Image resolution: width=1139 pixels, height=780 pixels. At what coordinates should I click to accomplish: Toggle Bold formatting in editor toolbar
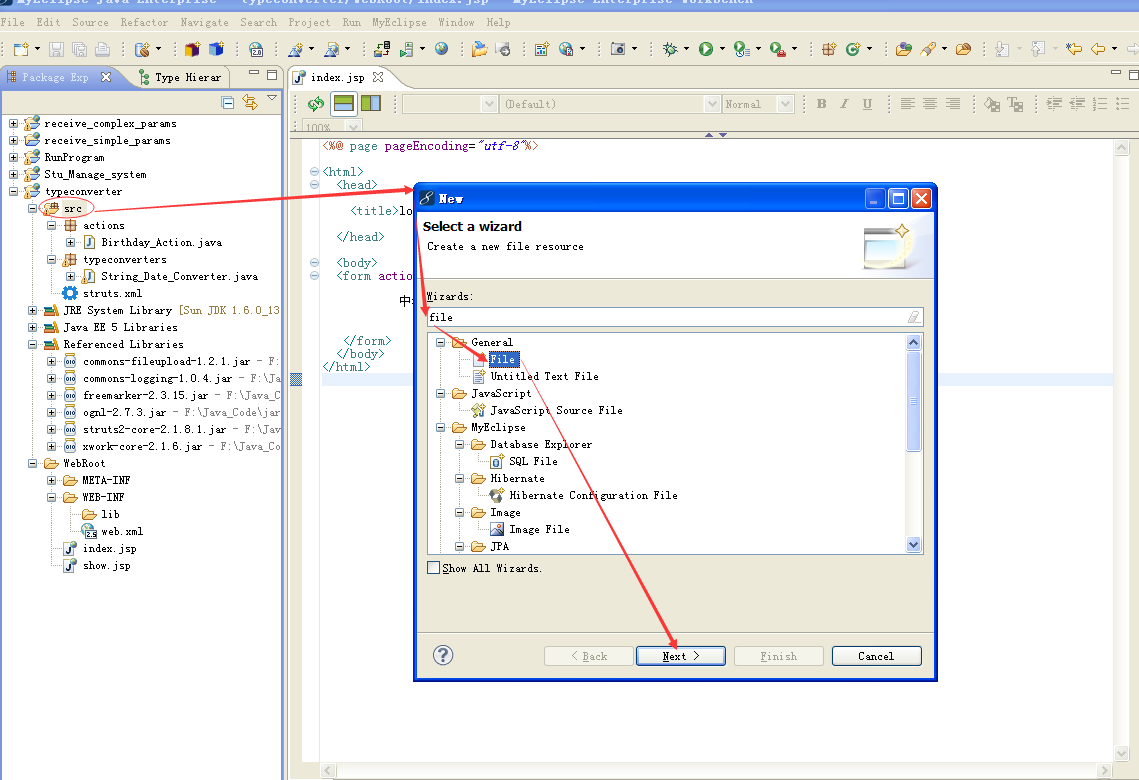pos(821,104)
